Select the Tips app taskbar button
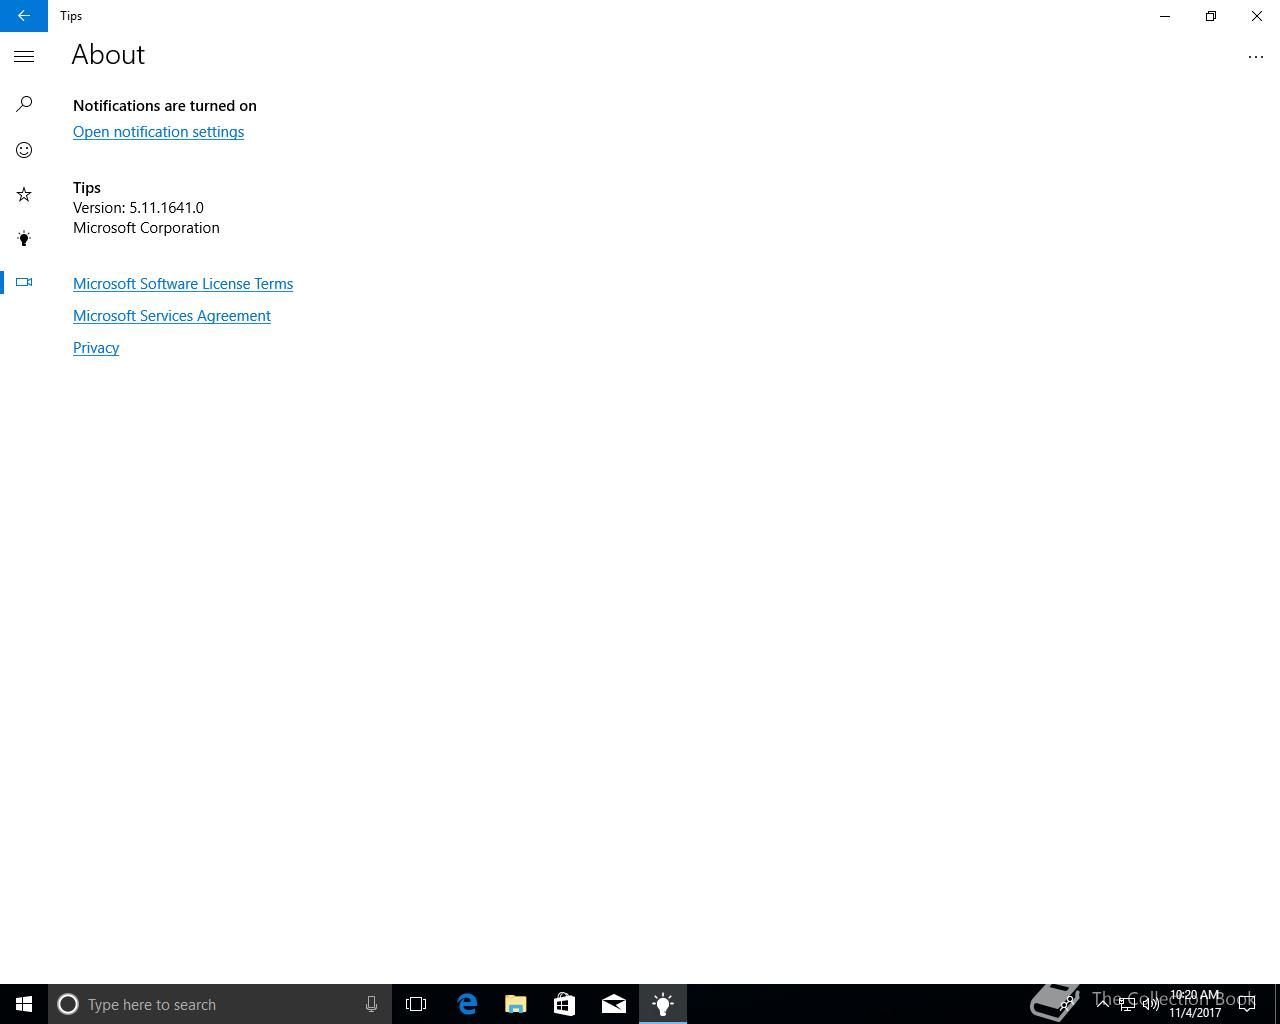This screenshot has width=1280, height=1024. tap(663, 1004)
